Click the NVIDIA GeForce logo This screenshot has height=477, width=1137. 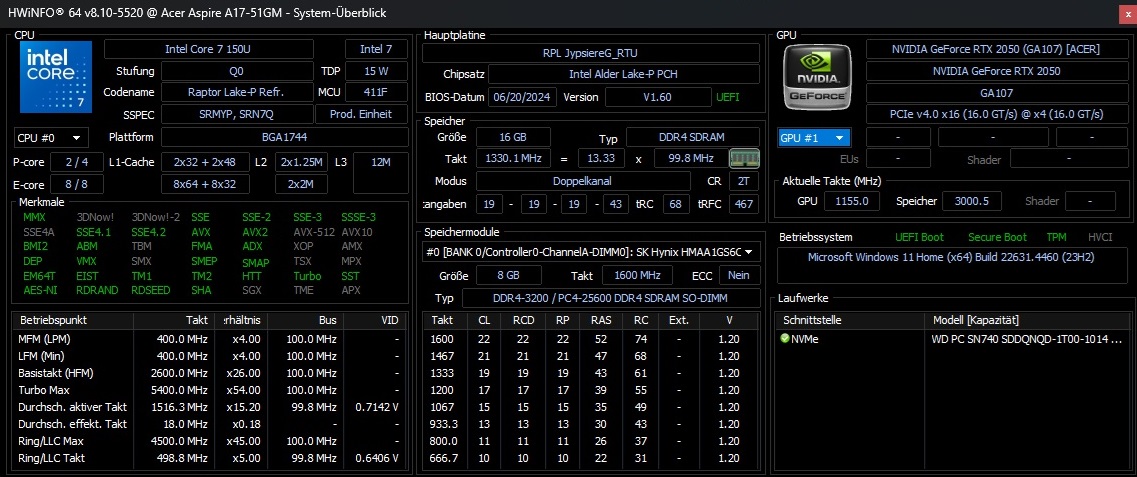point(819,77)
